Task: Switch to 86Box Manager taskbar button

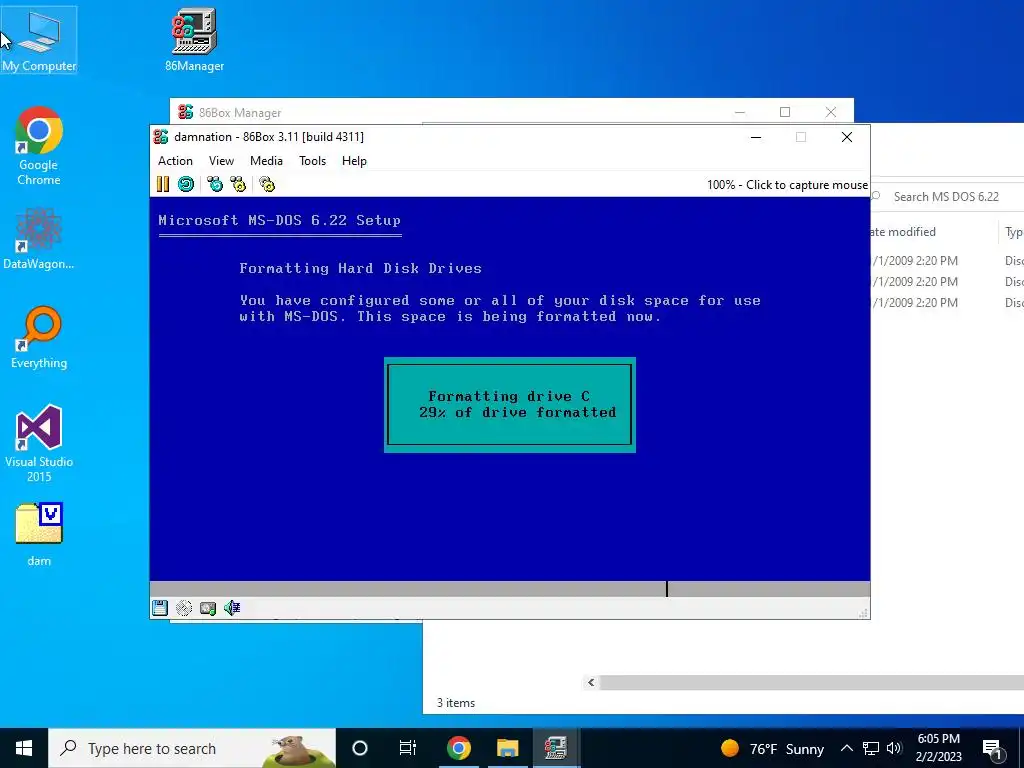Action: [x=556, y=748]
